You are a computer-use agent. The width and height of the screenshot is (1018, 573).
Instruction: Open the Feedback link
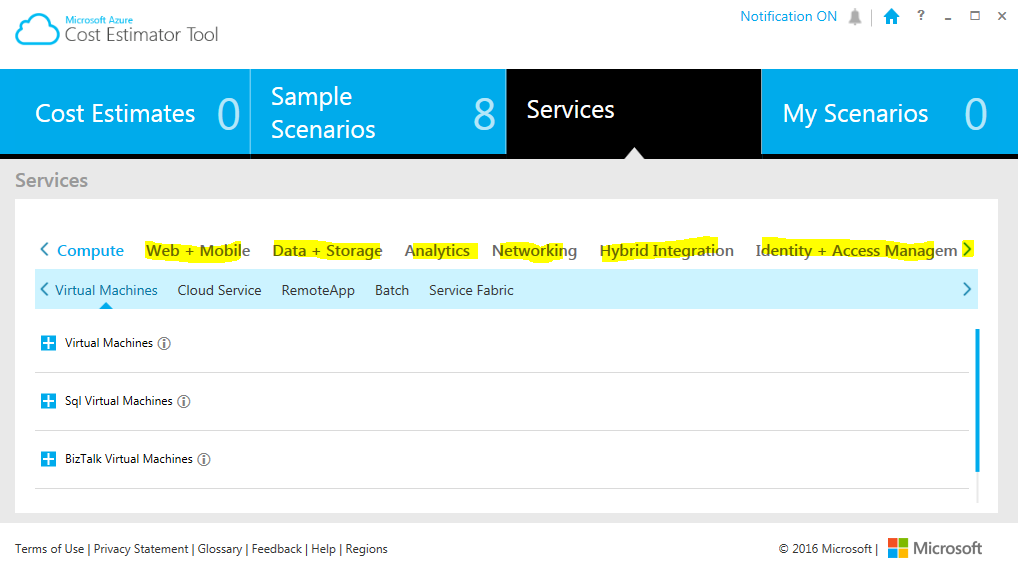point(277,549)
